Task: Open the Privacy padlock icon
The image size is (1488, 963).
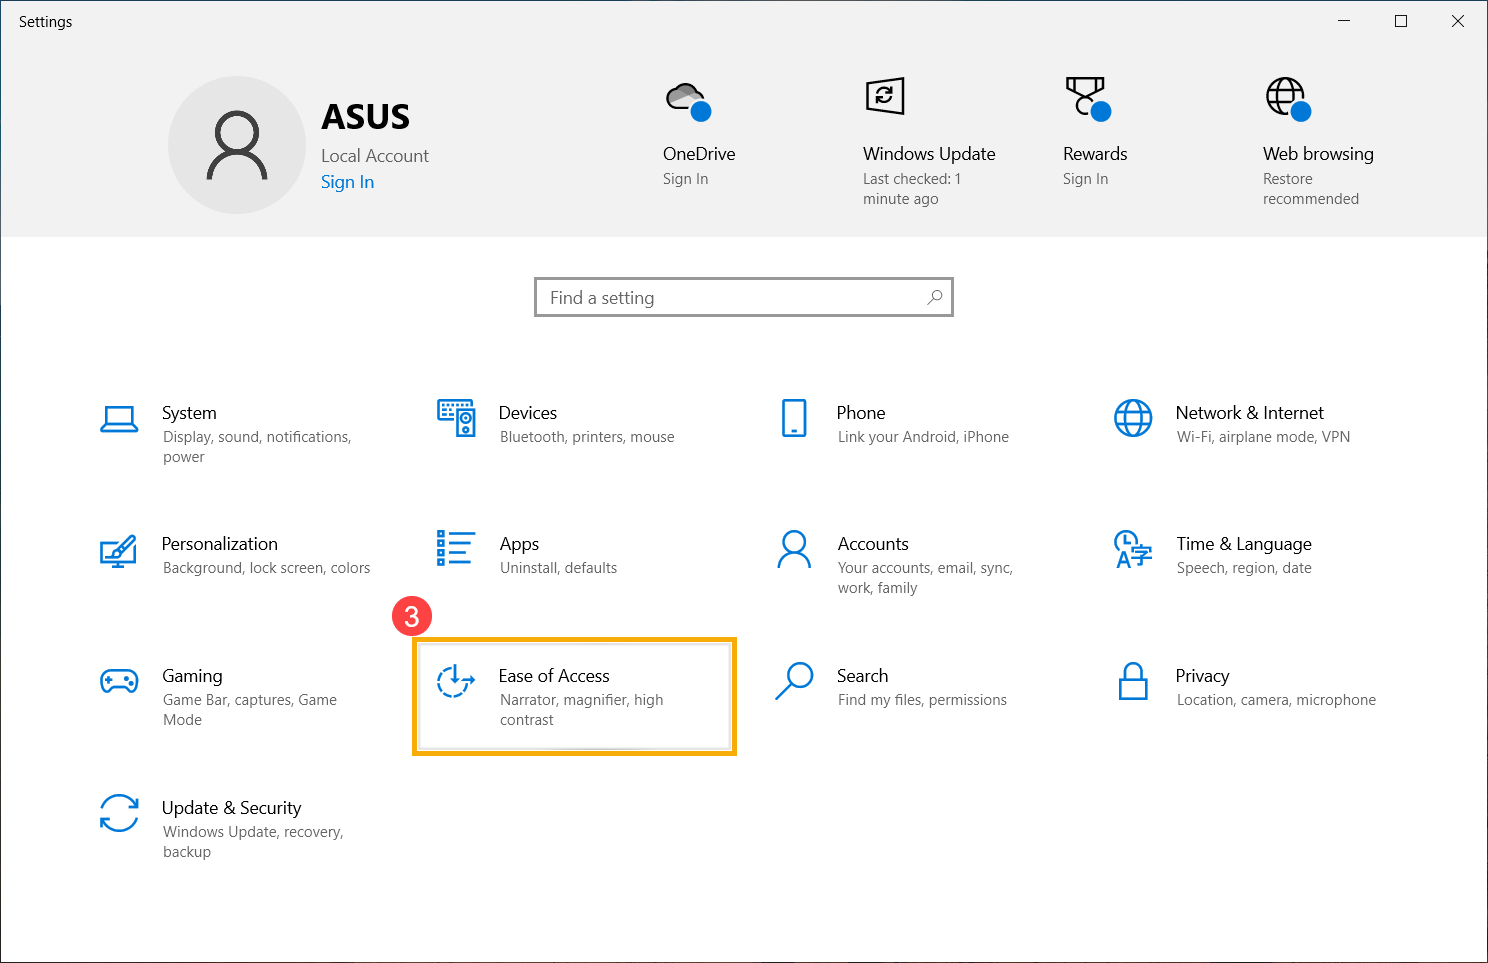Action: tap(1133, 681)
